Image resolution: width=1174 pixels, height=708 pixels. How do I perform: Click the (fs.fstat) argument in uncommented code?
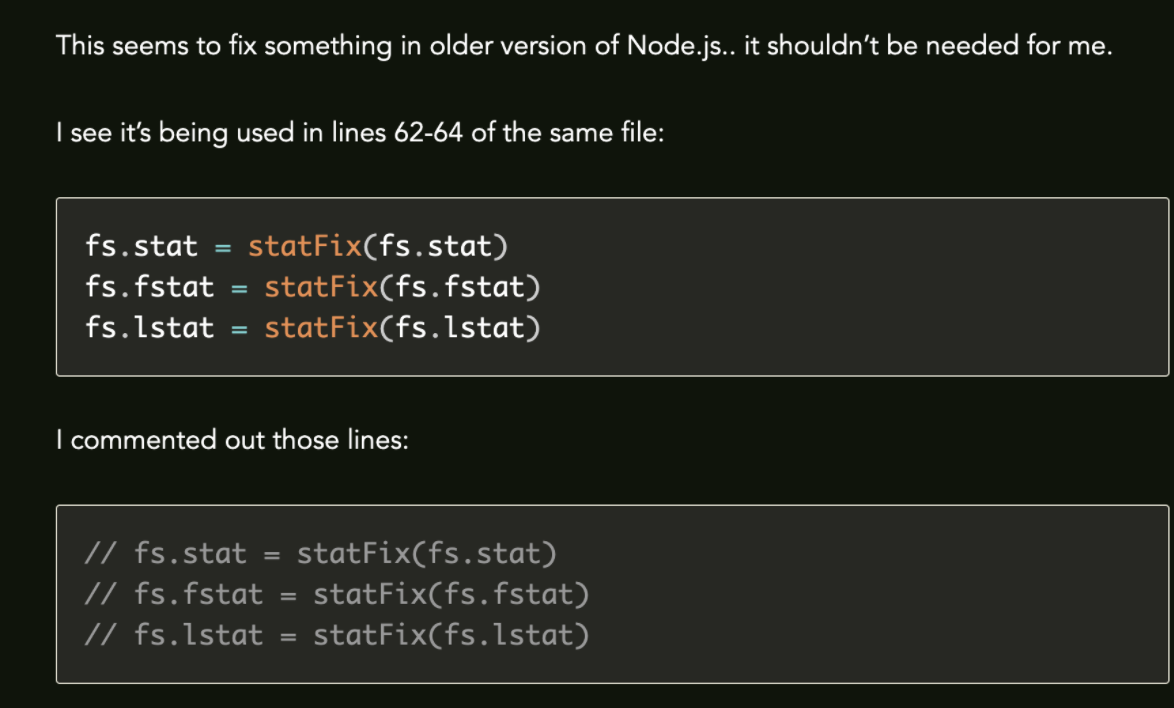point(460,287)
